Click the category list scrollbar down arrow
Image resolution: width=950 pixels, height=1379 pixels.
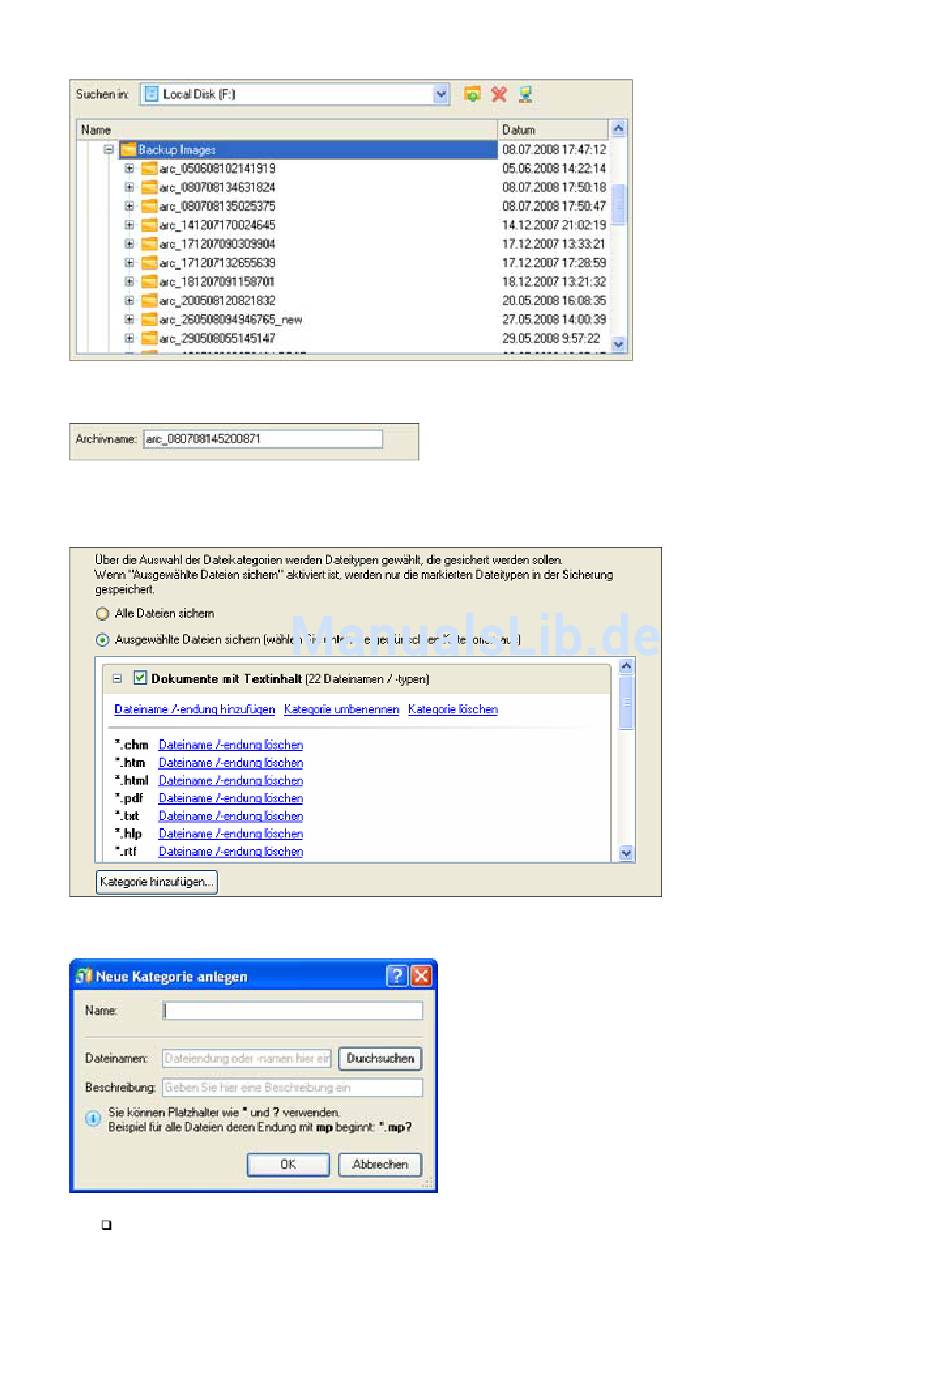pyautogui.click(x=627, y=853)
